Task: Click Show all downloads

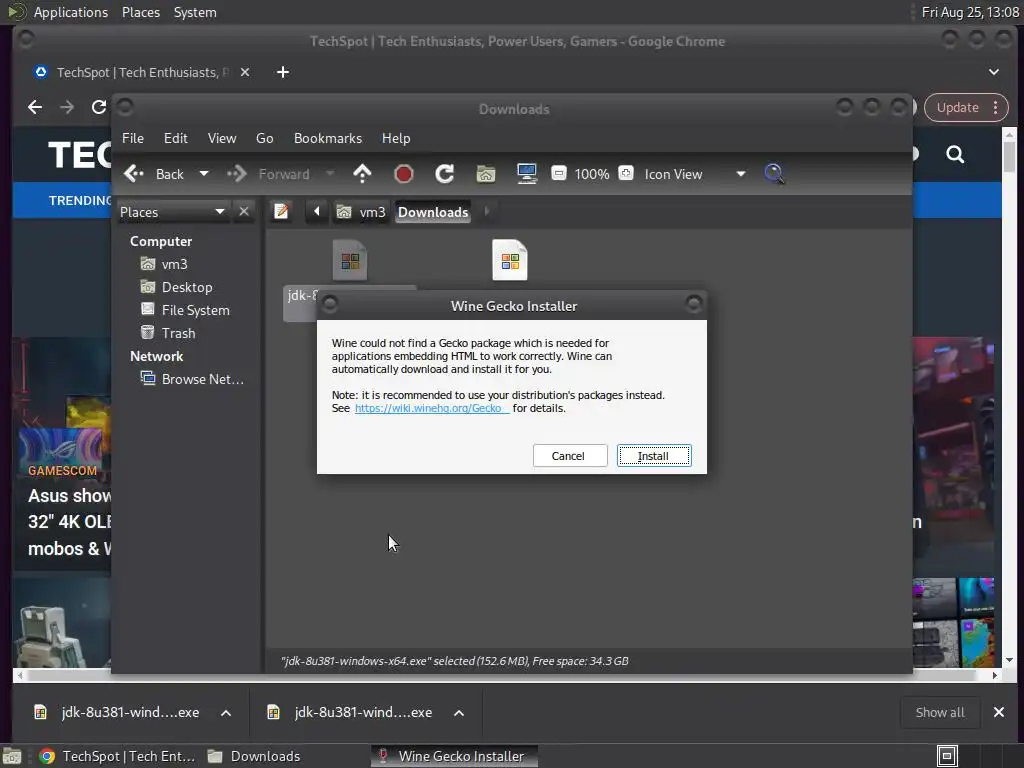Action: pos(940,712)
